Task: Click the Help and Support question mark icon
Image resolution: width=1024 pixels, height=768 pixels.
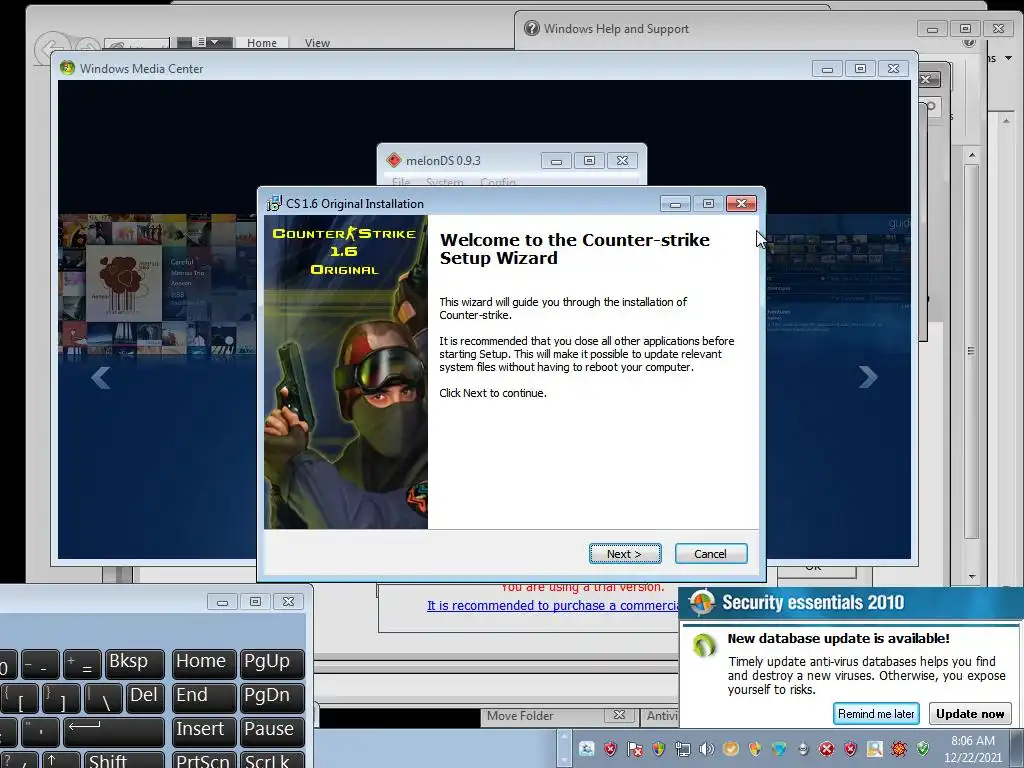Action: coord(532,28)
